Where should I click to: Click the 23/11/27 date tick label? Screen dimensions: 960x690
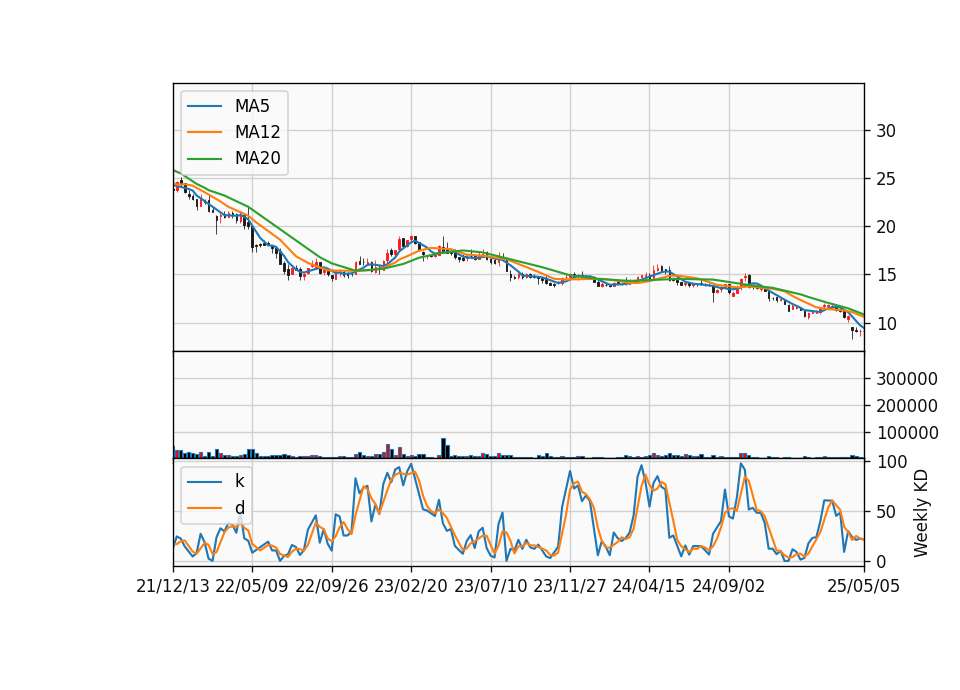[x=570, y=586]
